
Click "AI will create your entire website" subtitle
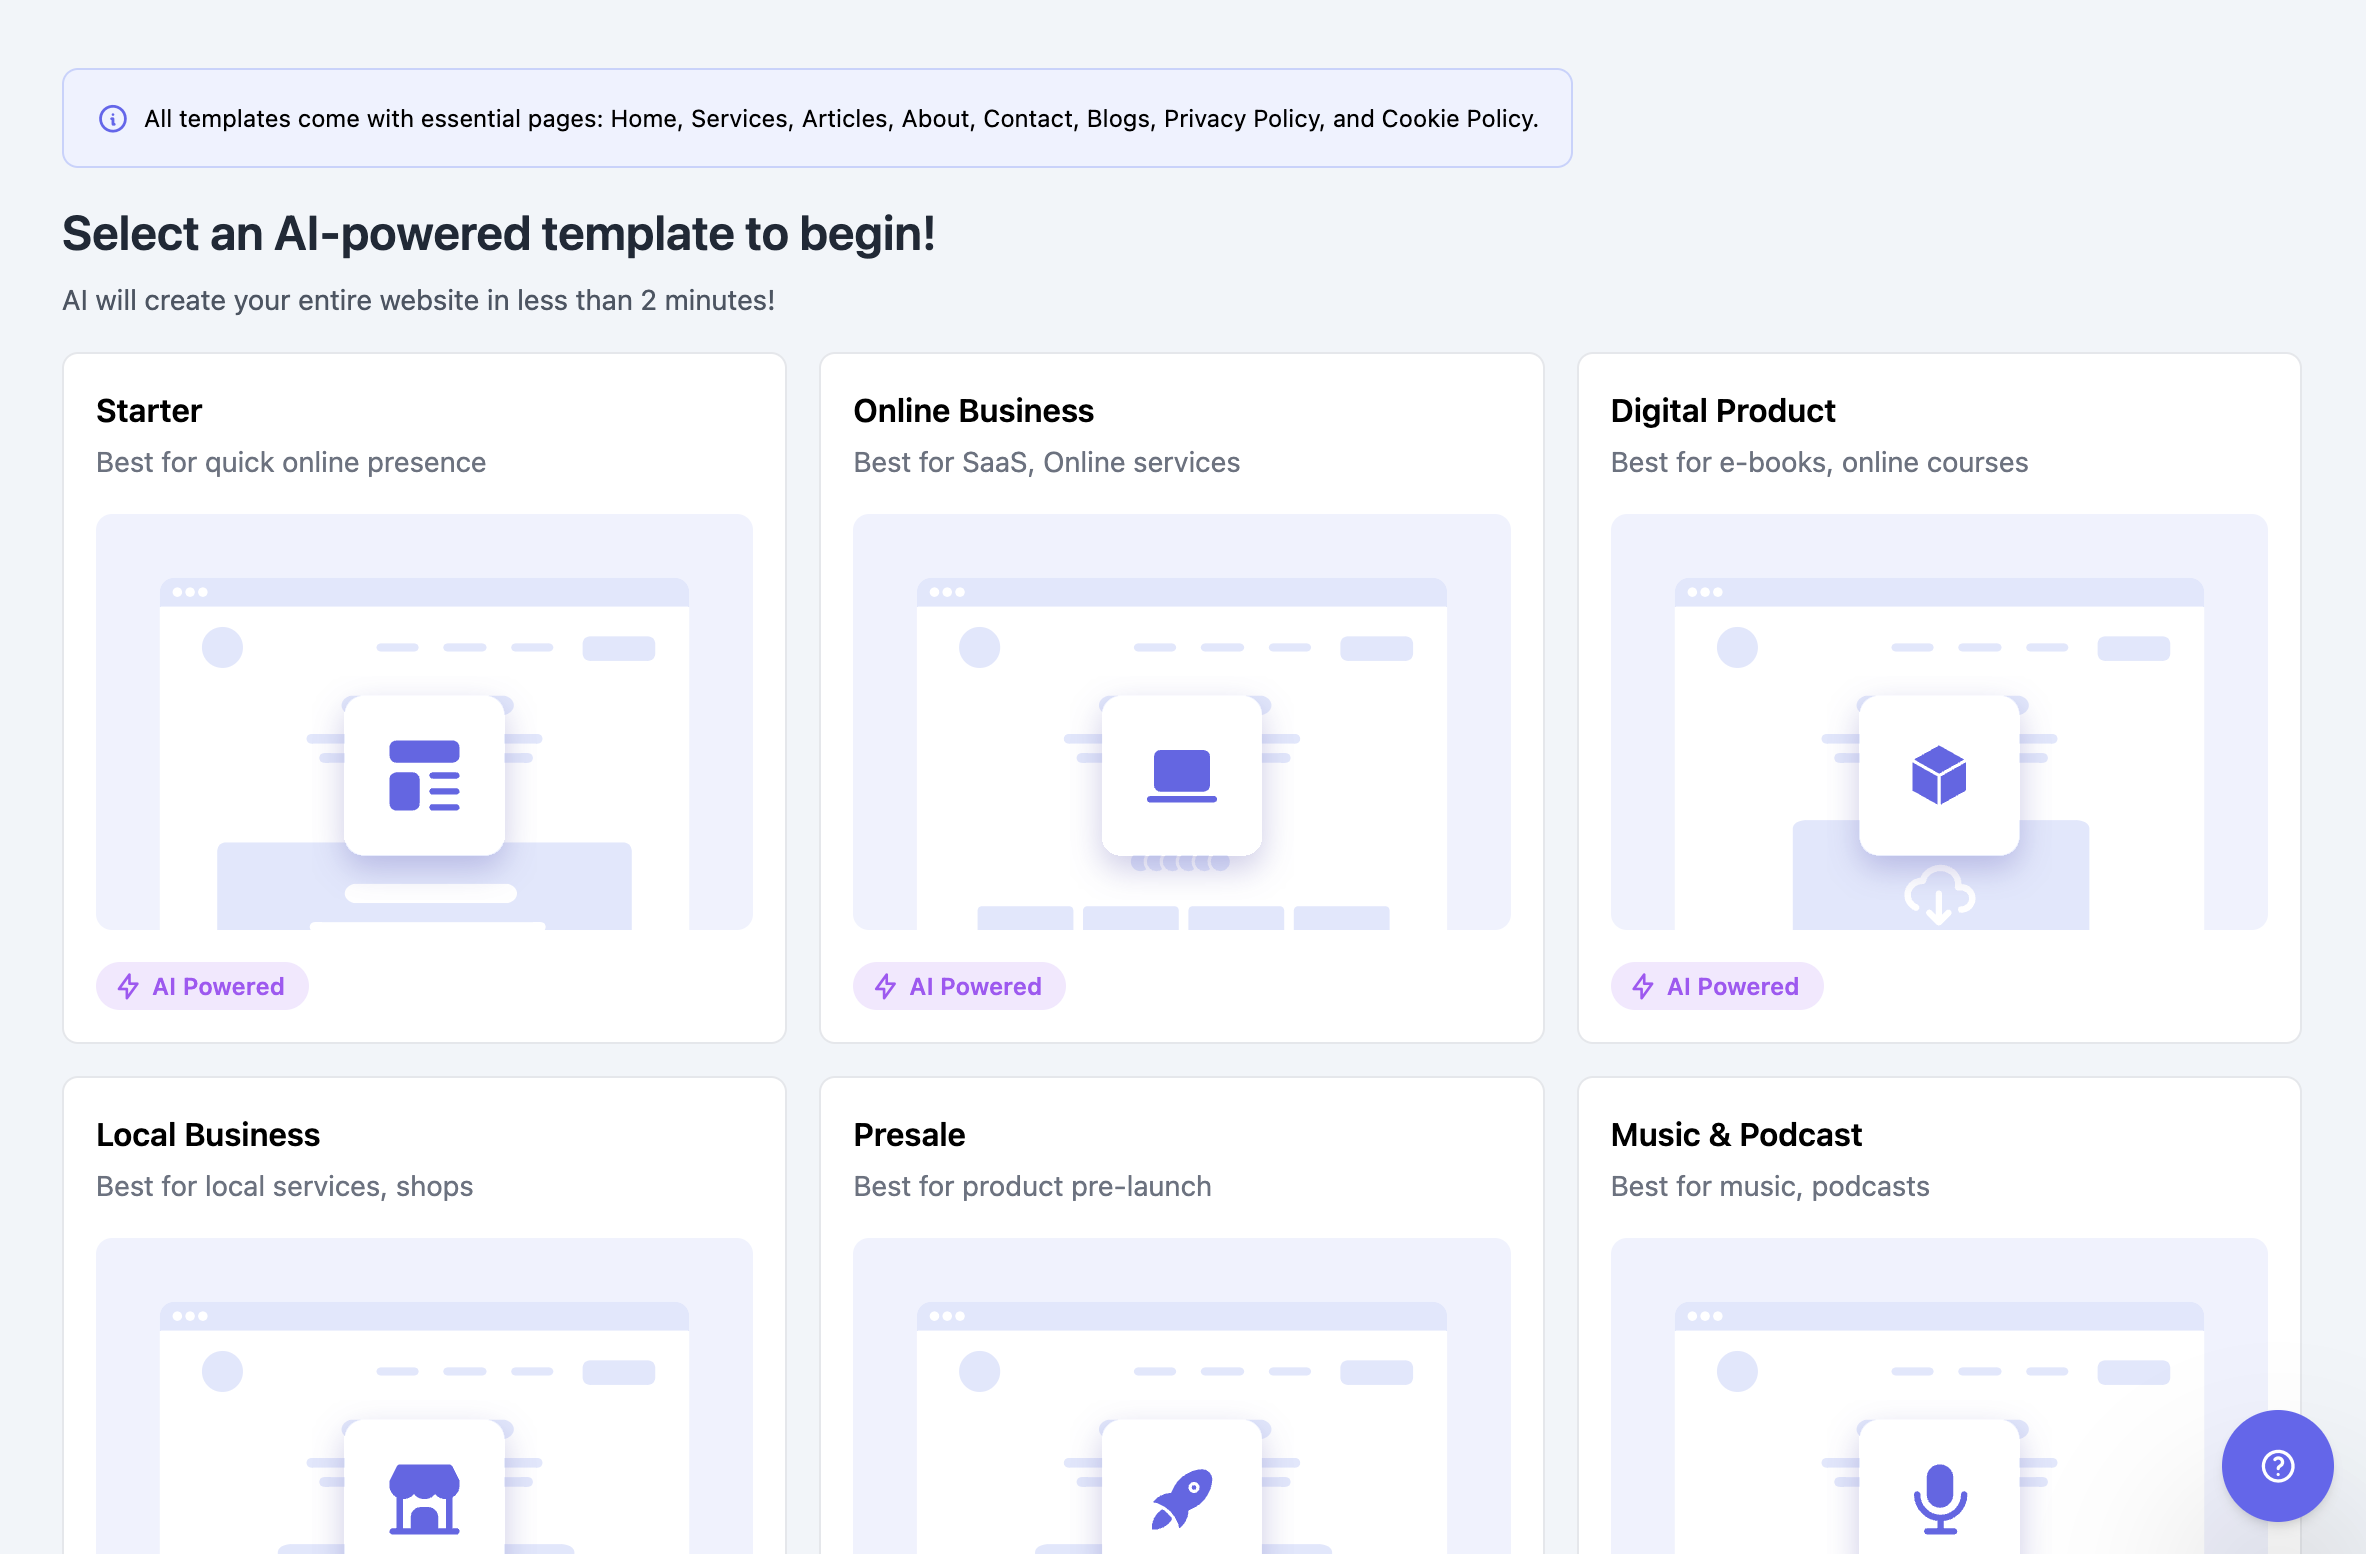point(418,300)
